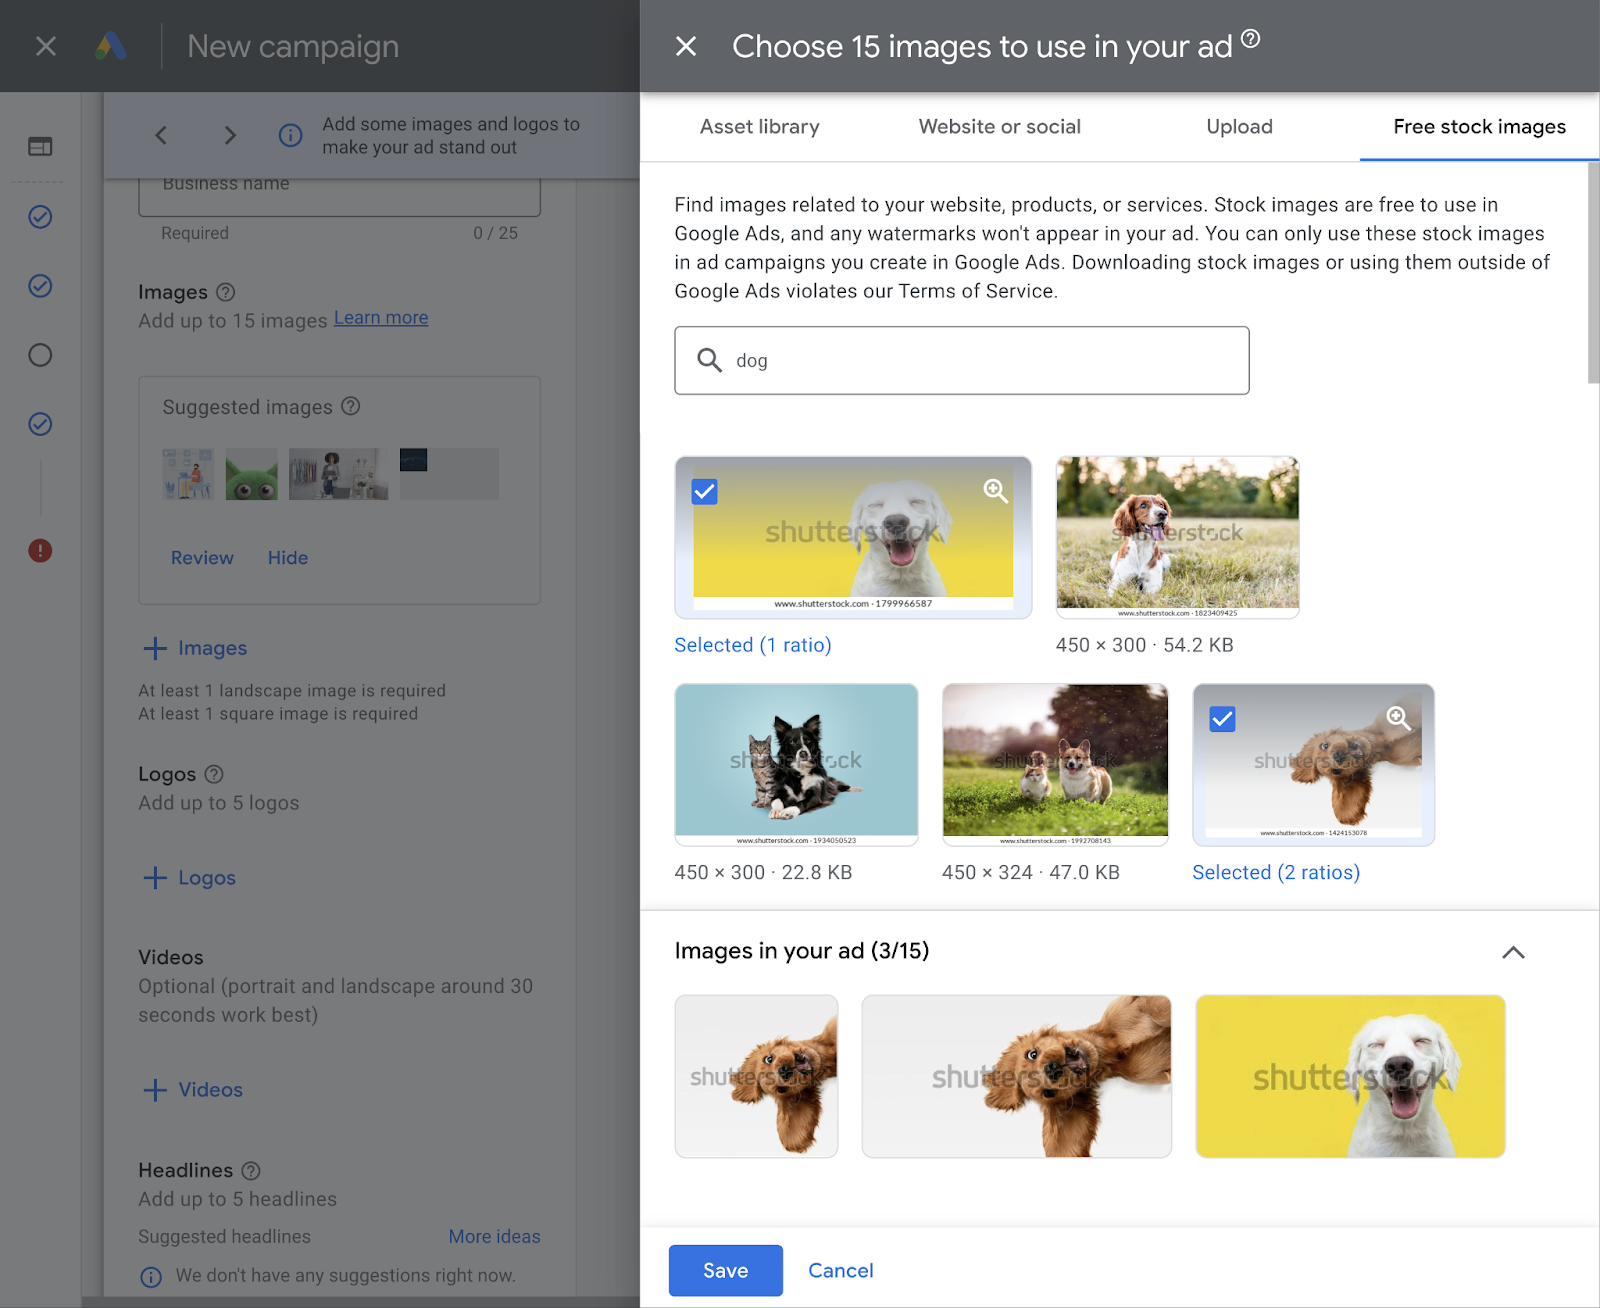Screen dimensions: 1600x1308
Task: Click the Save button
Action: point(725,1270)
